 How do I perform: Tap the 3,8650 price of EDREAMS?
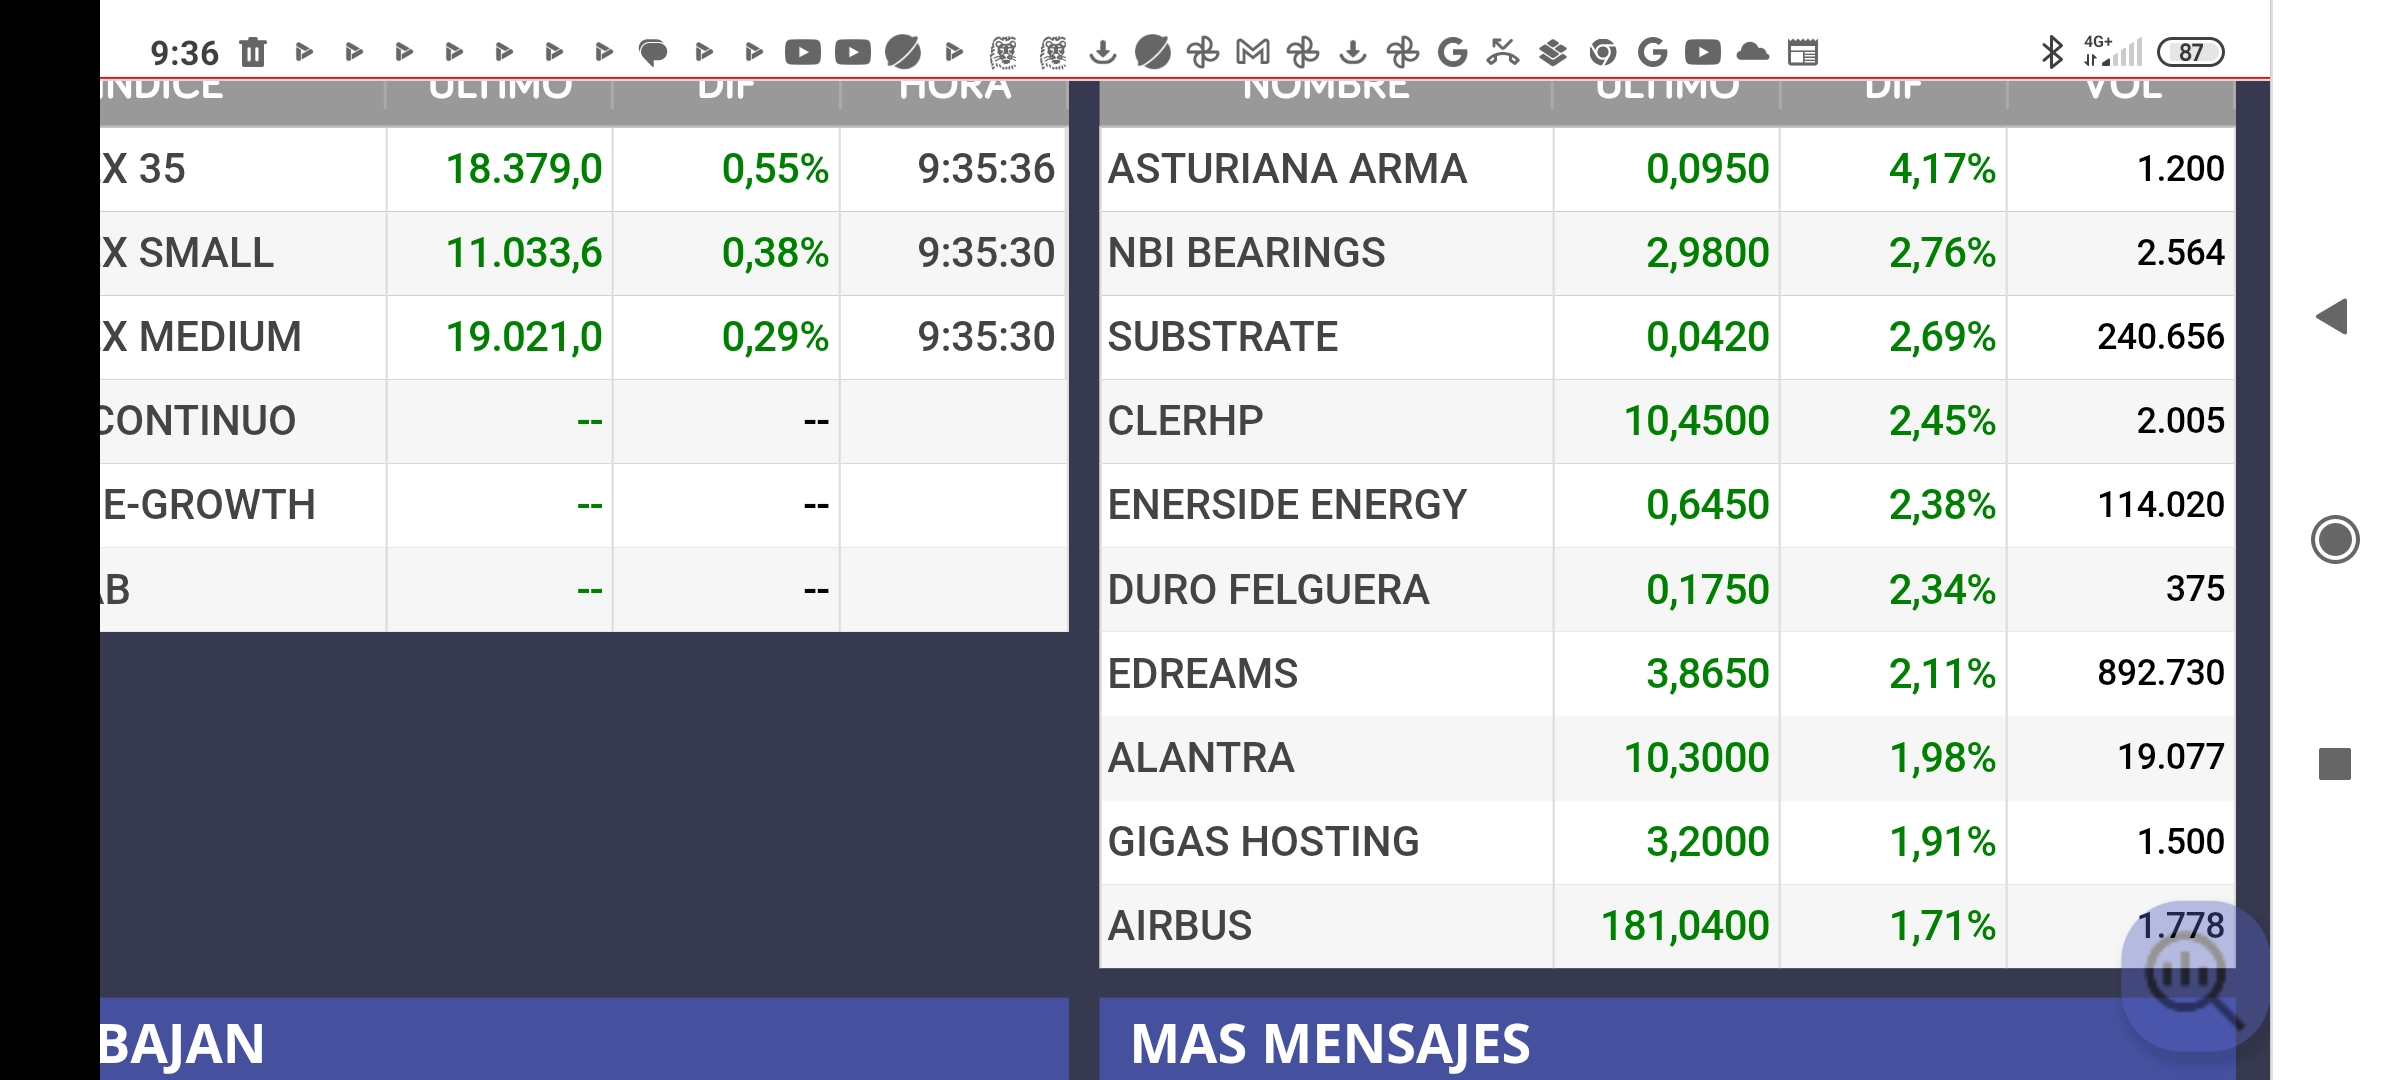[1708, 673]
